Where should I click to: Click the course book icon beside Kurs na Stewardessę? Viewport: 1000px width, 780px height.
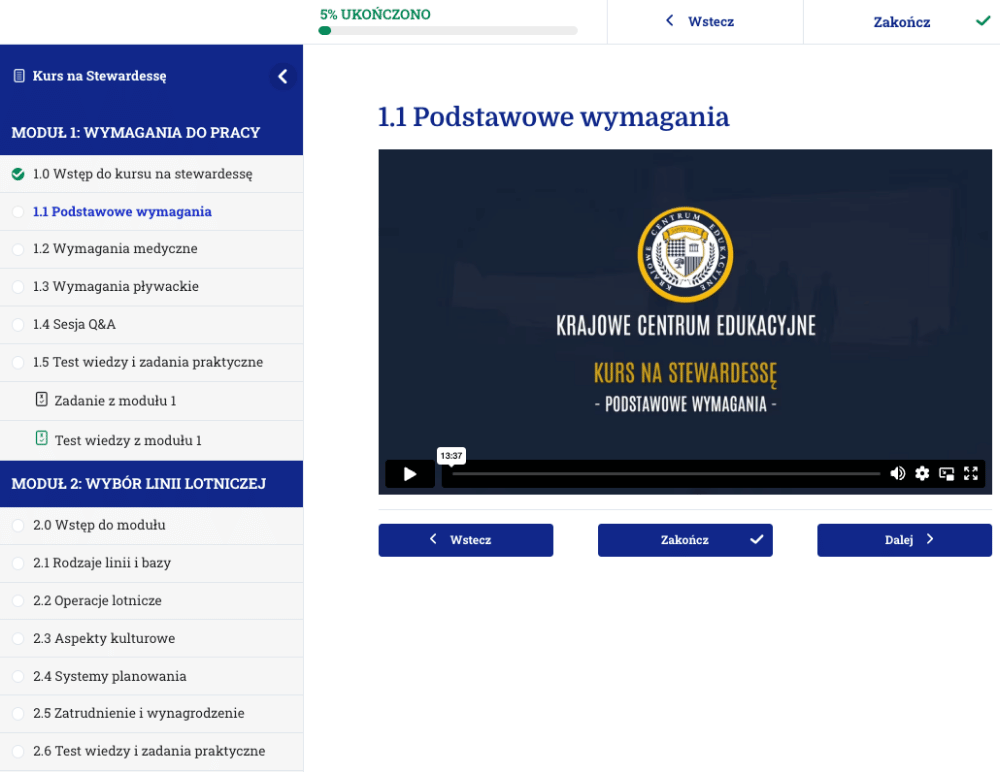pyautogui.click(x=19, y=76)
